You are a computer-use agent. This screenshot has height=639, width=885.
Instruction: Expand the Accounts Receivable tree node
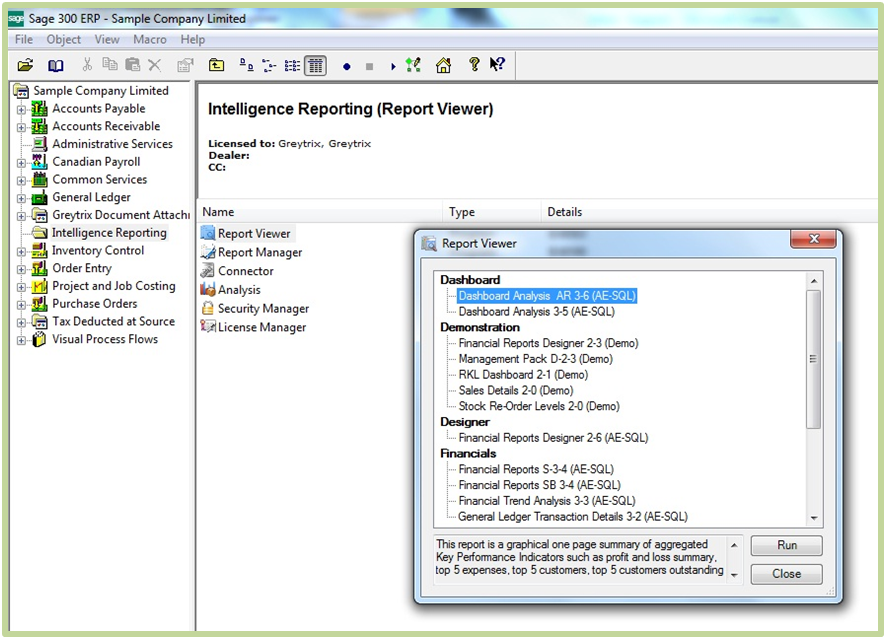coord(21,127)
